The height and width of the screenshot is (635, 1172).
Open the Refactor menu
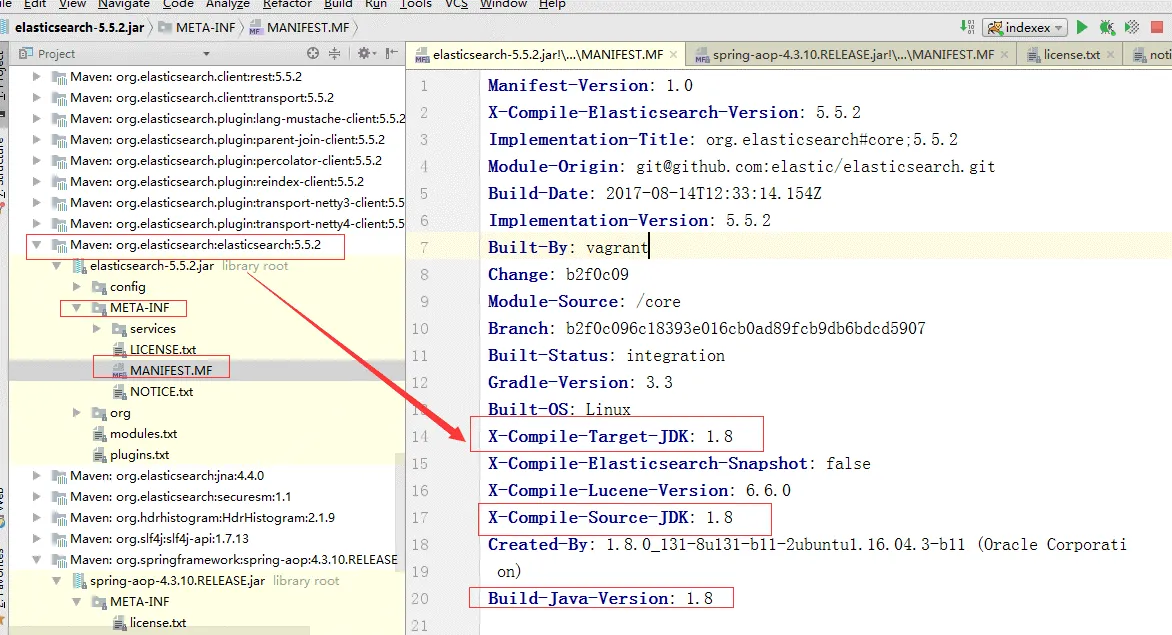pyautogui.click(x=286, y=4)
